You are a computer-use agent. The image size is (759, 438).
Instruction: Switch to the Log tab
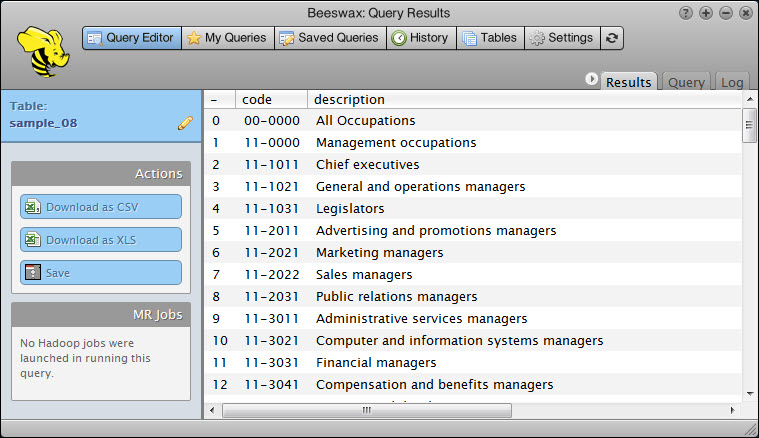[x=732, y=83]
